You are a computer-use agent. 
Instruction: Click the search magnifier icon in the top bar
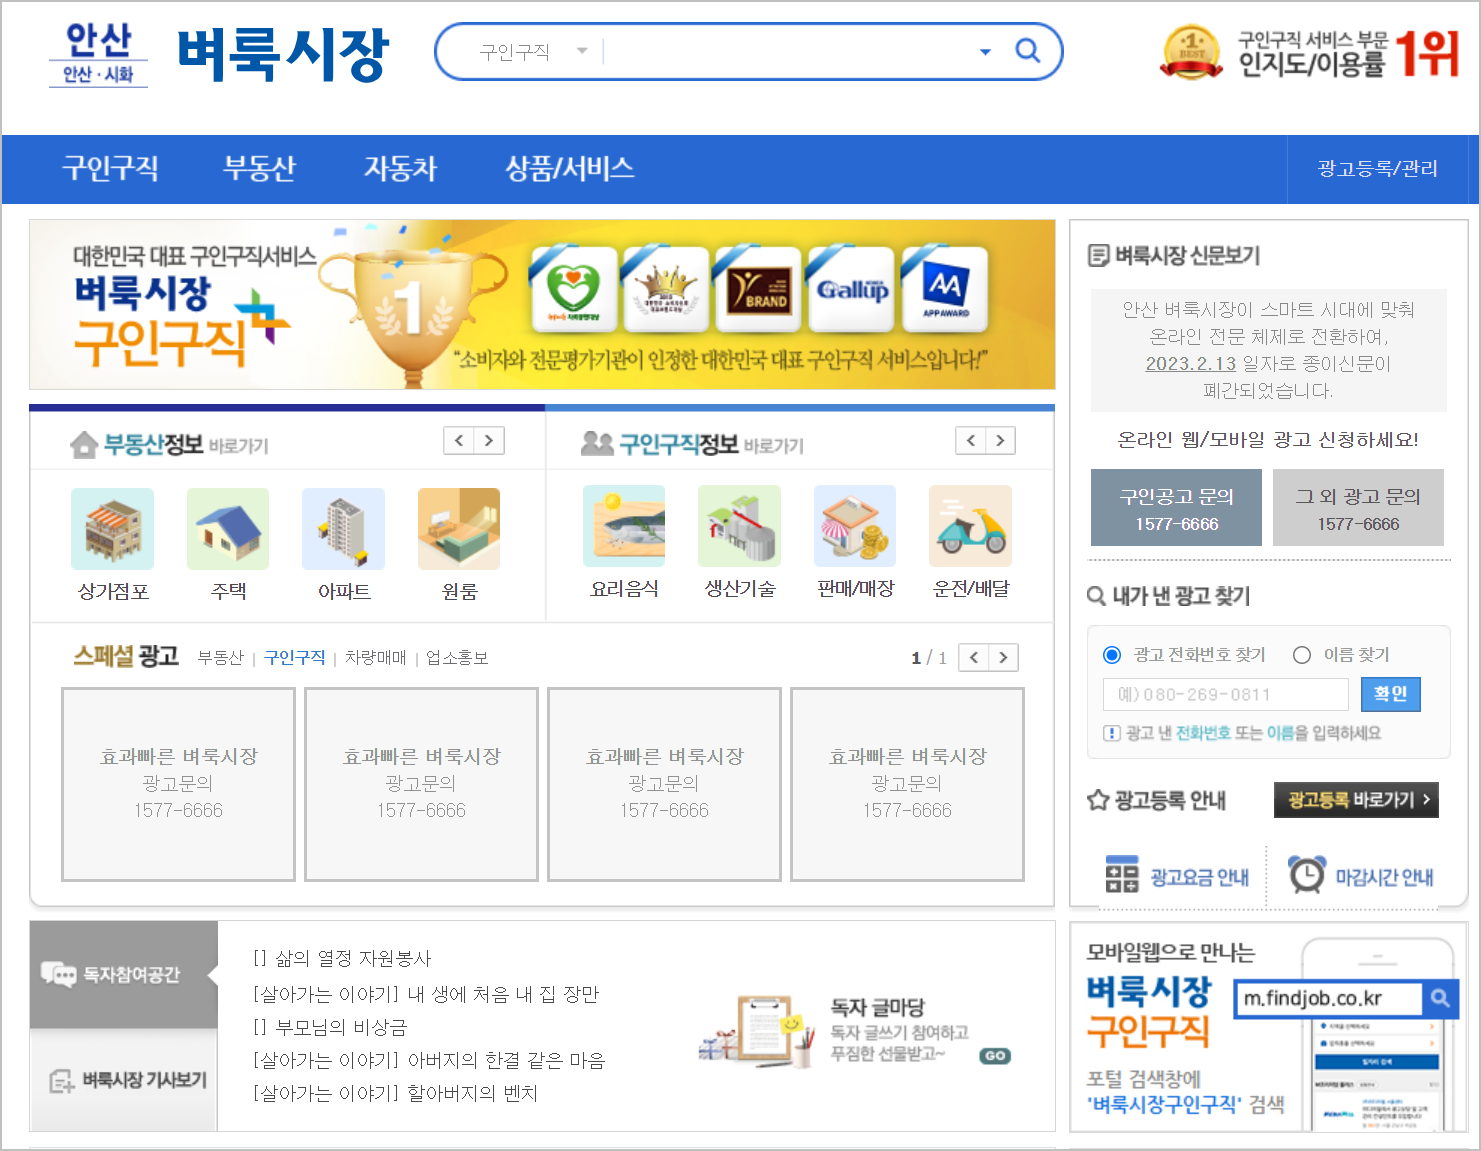click(1027, 50)
